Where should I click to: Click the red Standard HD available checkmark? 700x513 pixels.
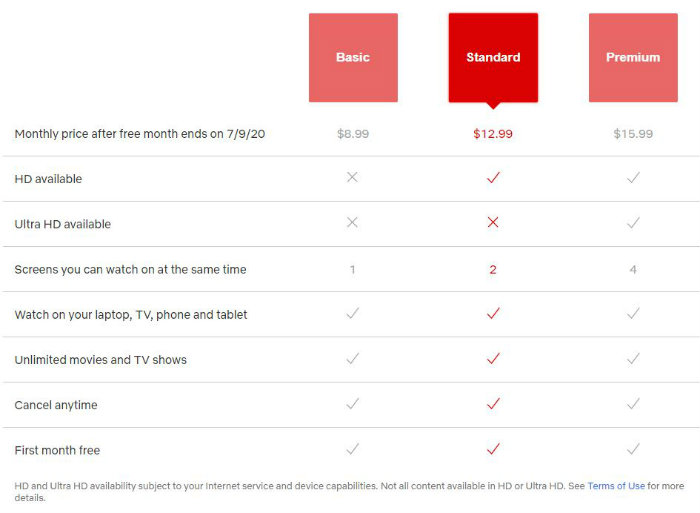click(493, 177)
